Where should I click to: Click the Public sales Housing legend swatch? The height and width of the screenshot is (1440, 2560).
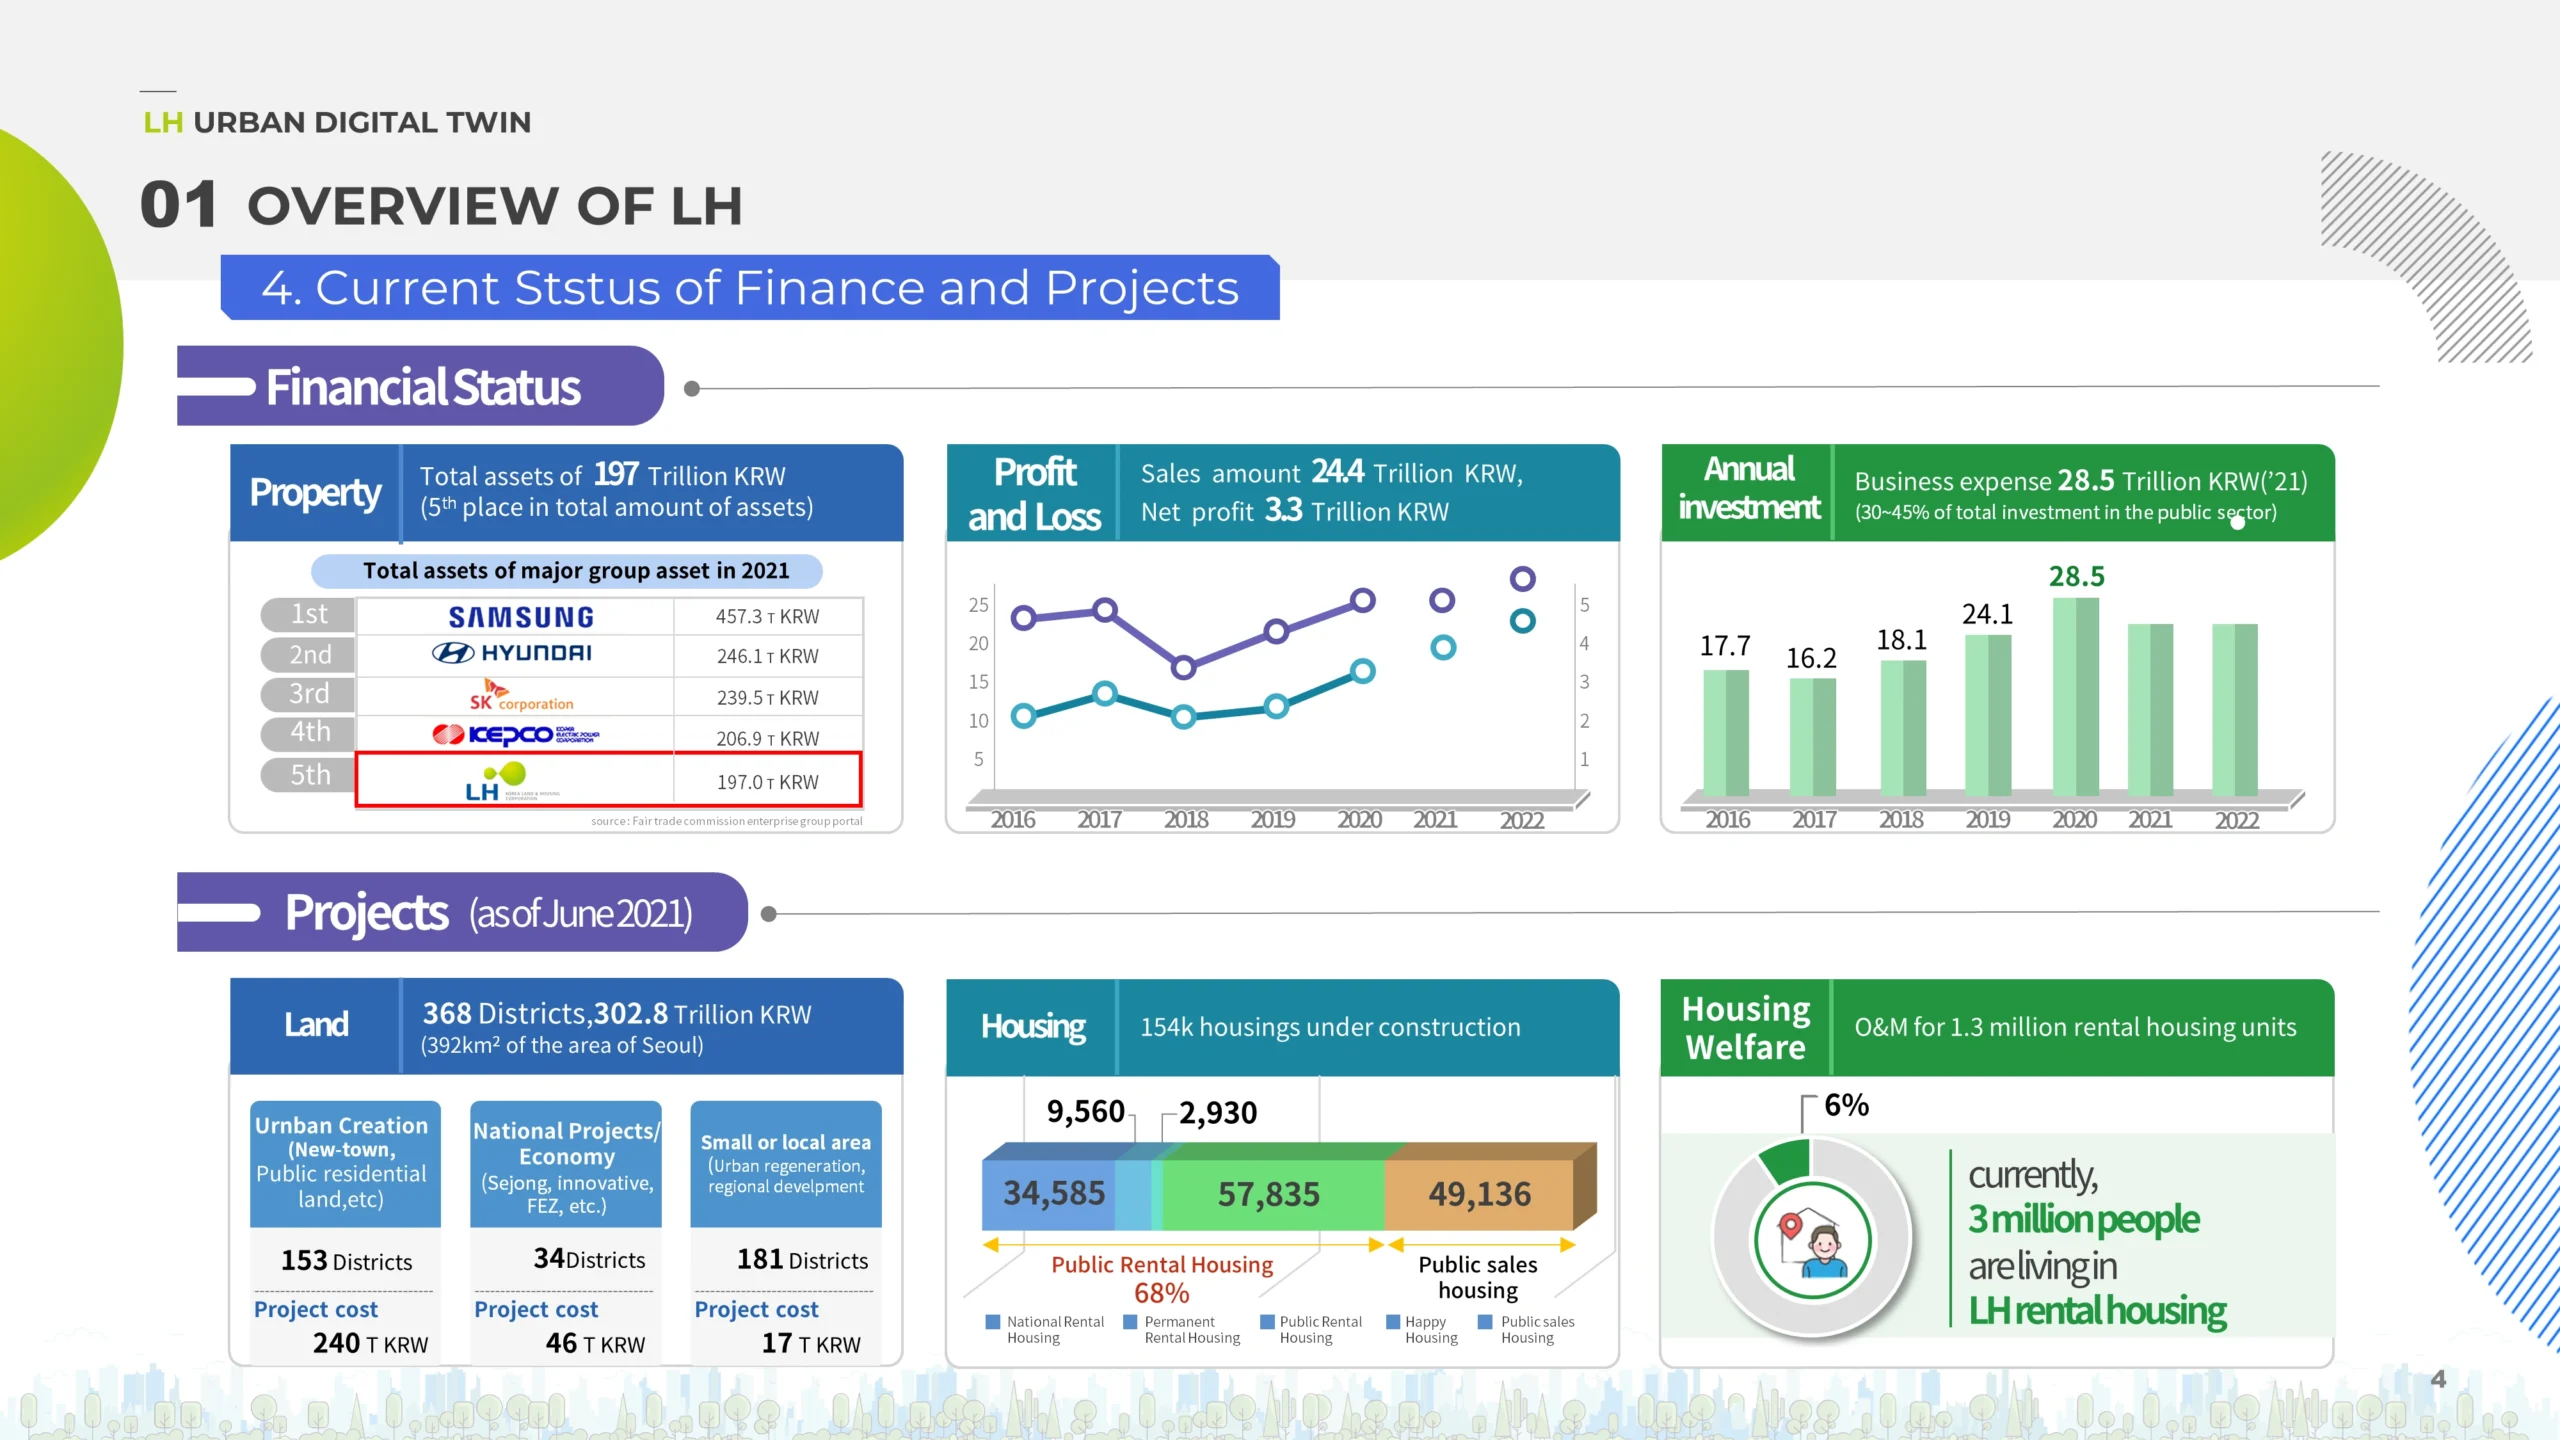pyautogui.click(x=1486, y=1322)
